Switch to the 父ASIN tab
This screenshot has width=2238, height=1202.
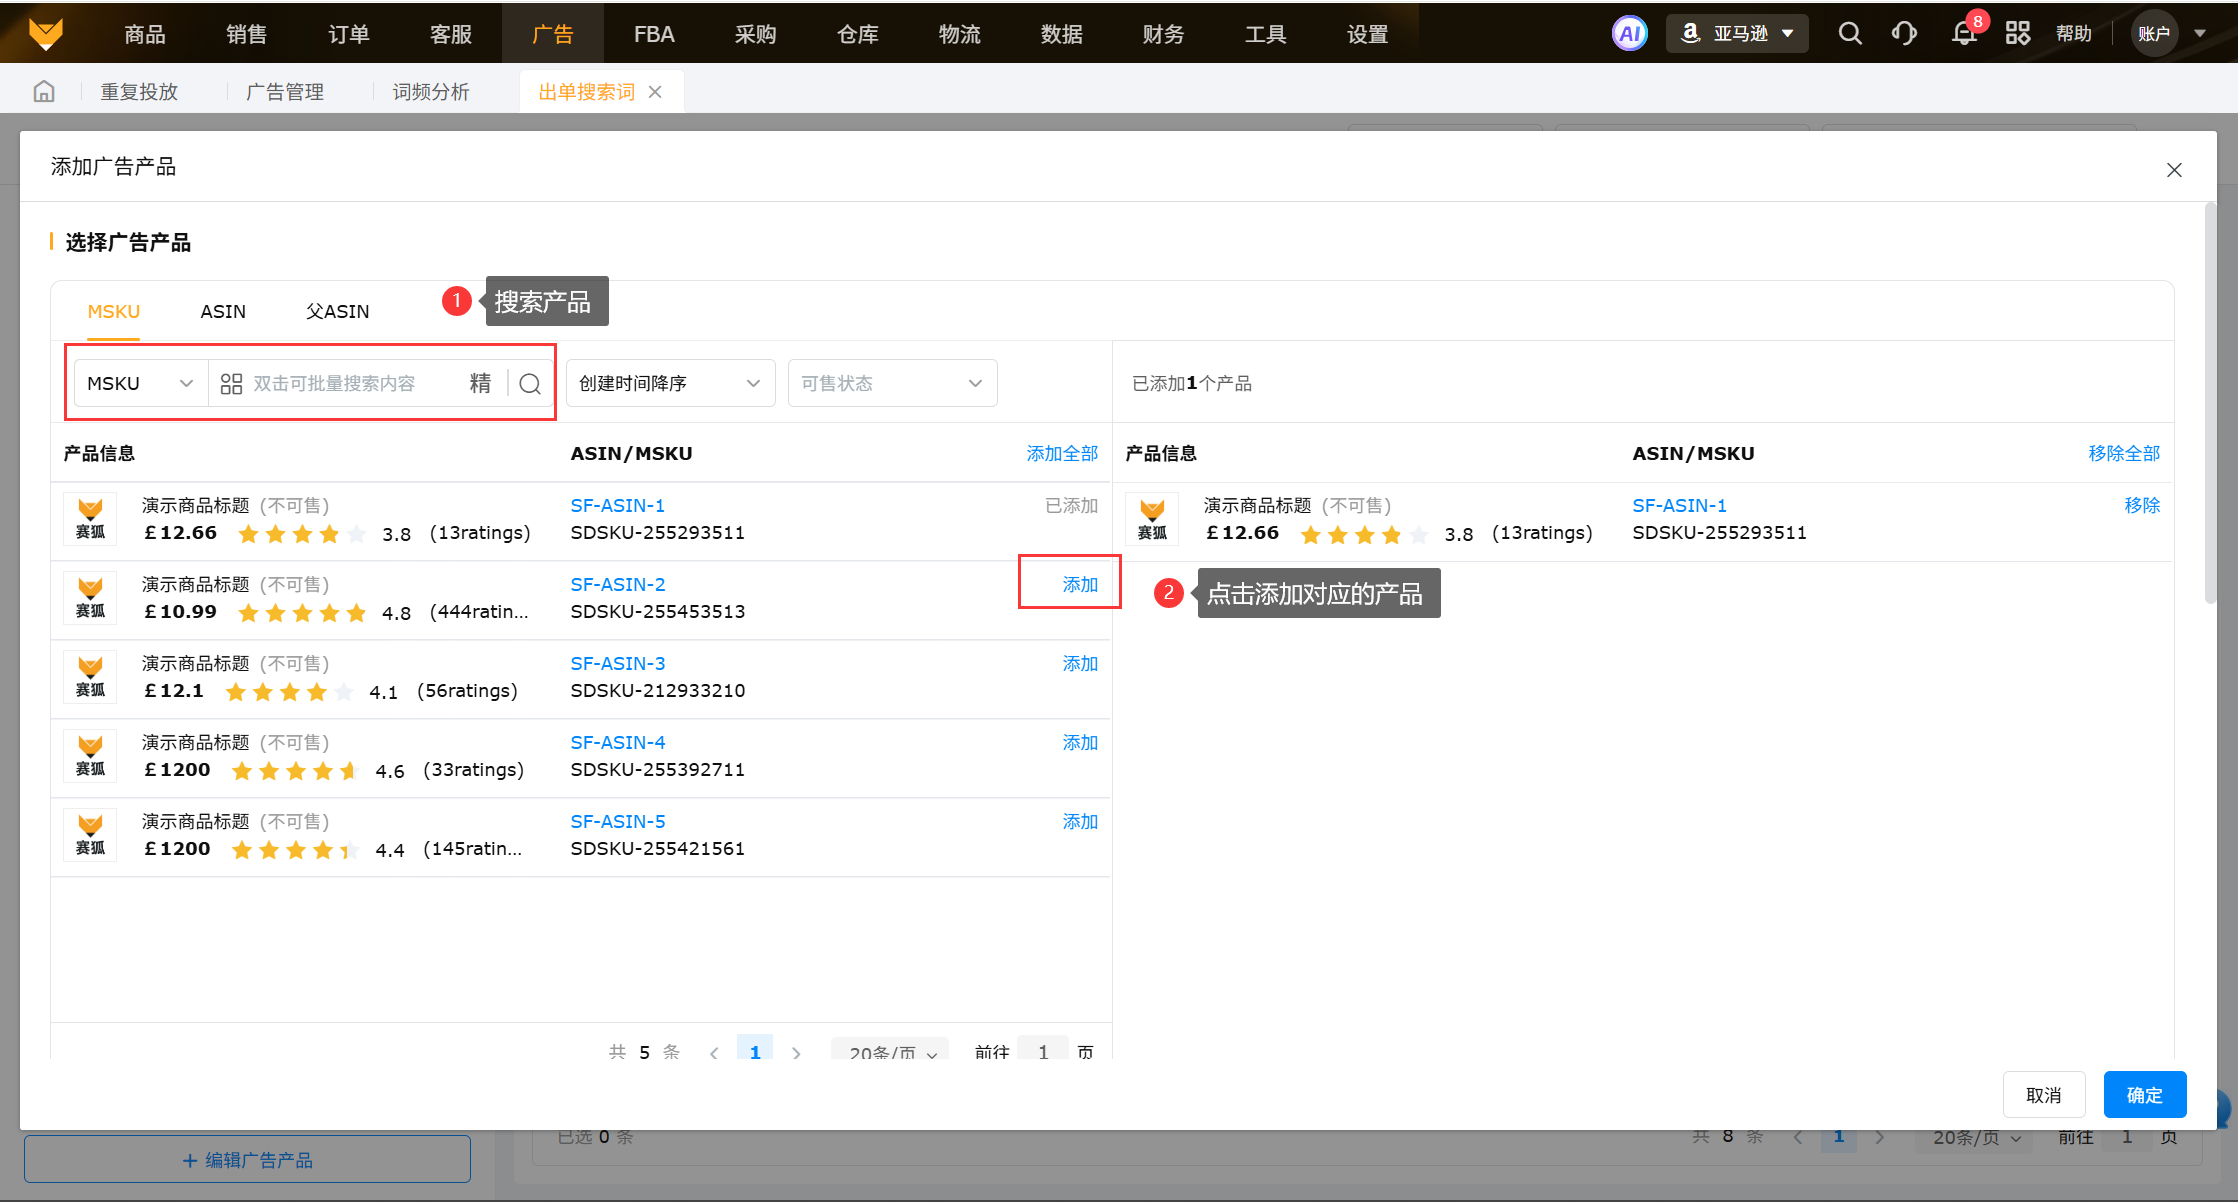(337, 312)
